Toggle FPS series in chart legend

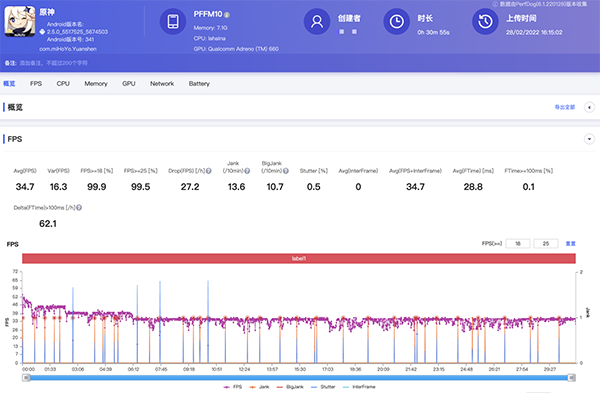point(233,387)
